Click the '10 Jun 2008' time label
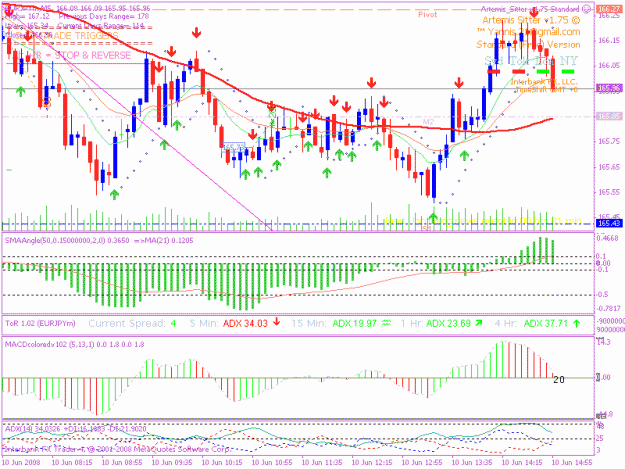 [21, 462]
